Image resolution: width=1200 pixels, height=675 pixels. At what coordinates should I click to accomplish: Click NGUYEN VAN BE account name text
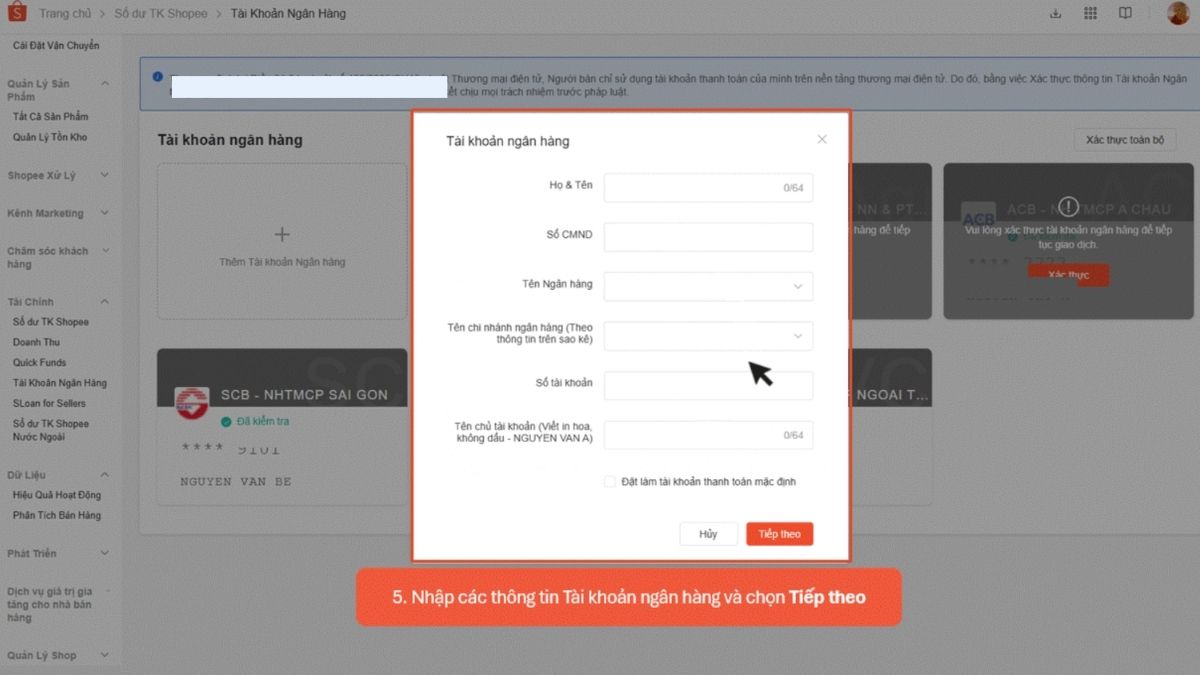tap(236, 482)
